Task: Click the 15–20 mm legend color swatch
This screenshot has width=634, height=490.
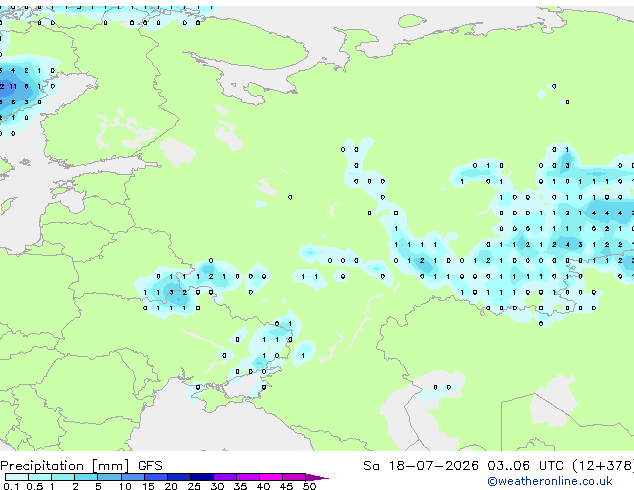Action: click(x=156, y=477)
